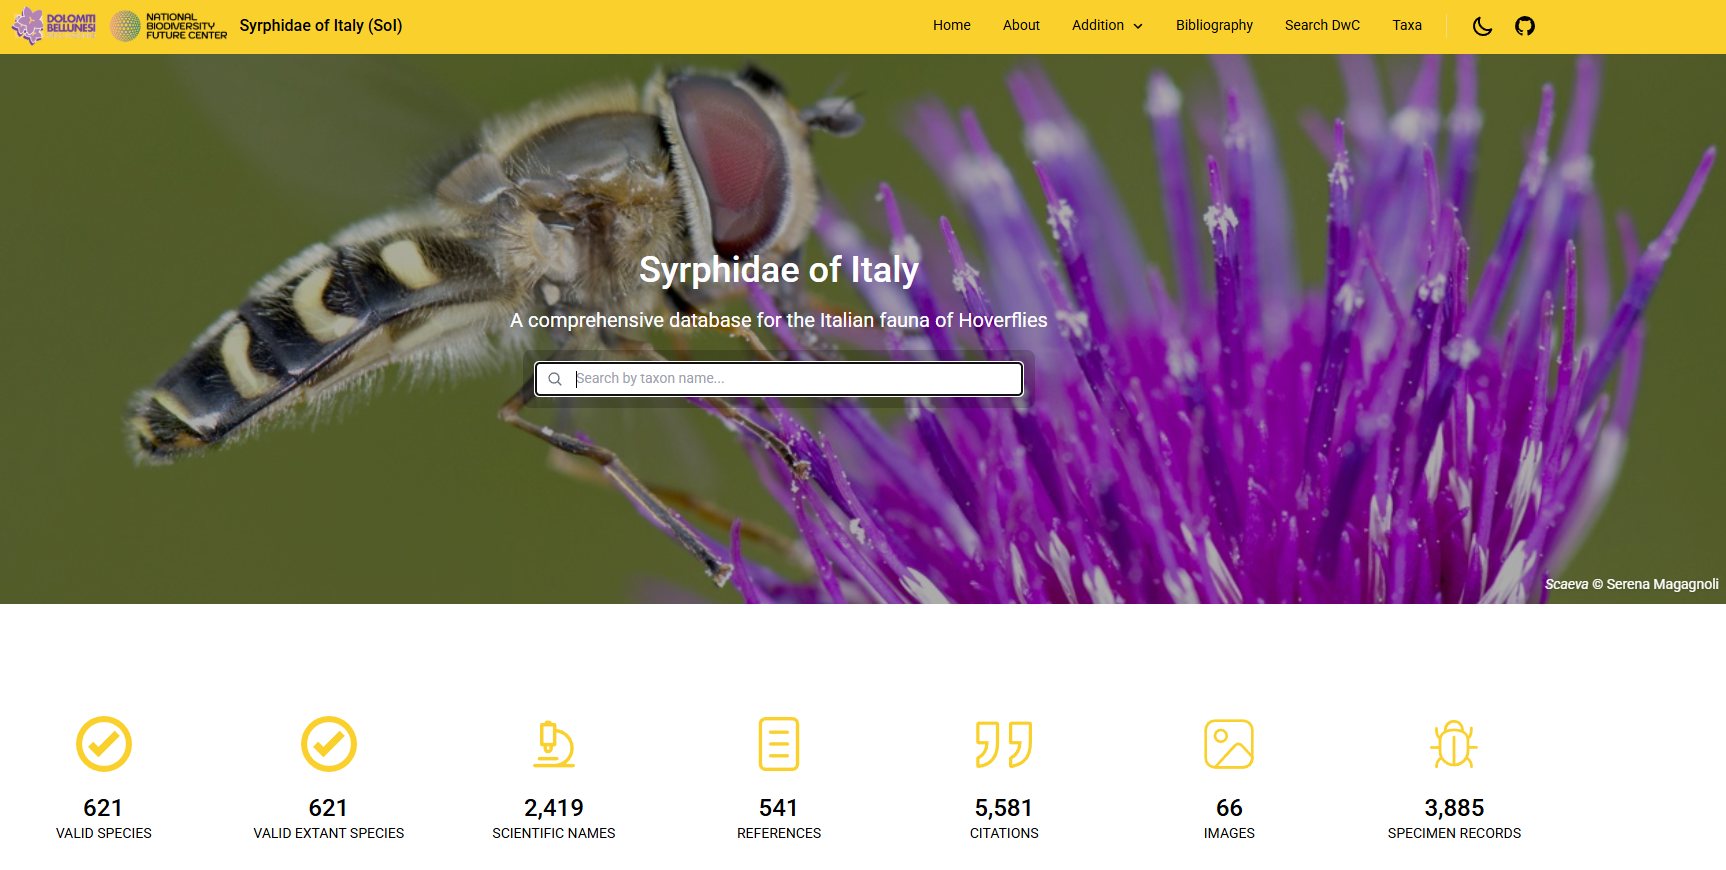Click the 621 Valid Species count
This screenshot has width=1726, height=870.
point(103,808)
